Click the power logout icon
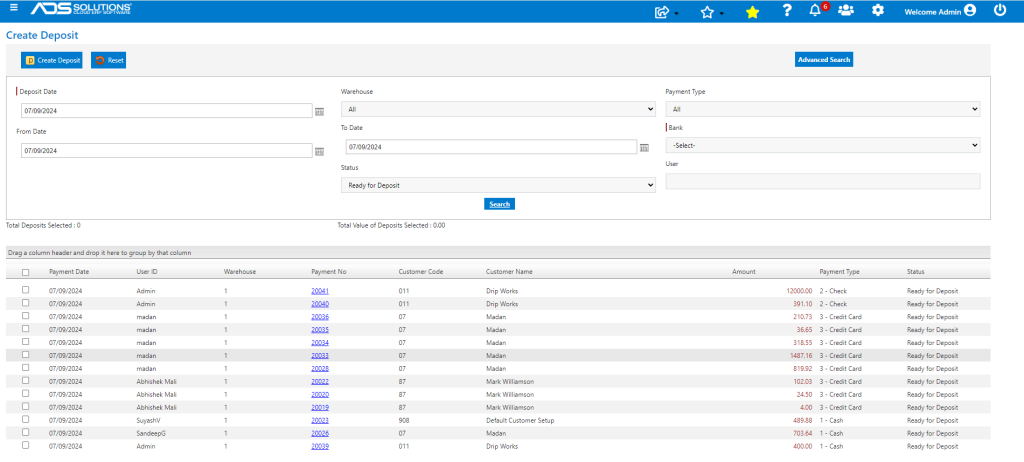The image size is (1024, 462). (x=1000, y=10)
